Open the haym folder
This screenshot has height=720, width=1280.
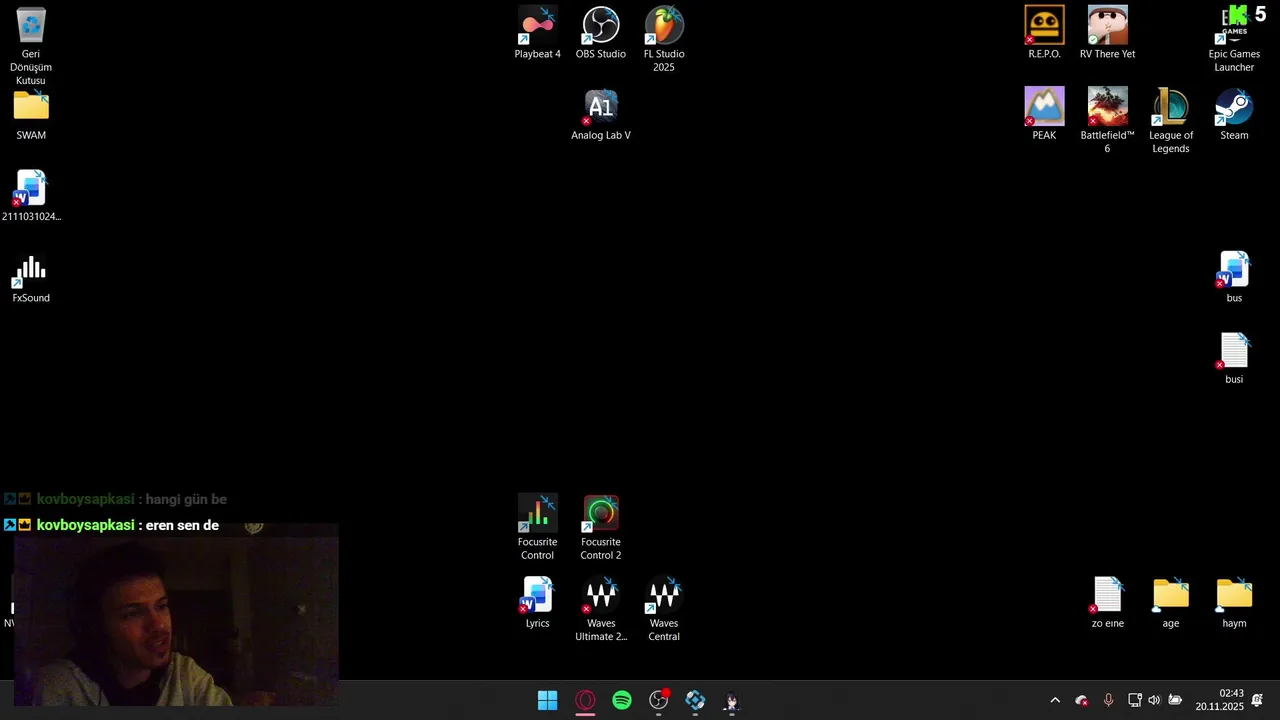[x=1234, y=603]
